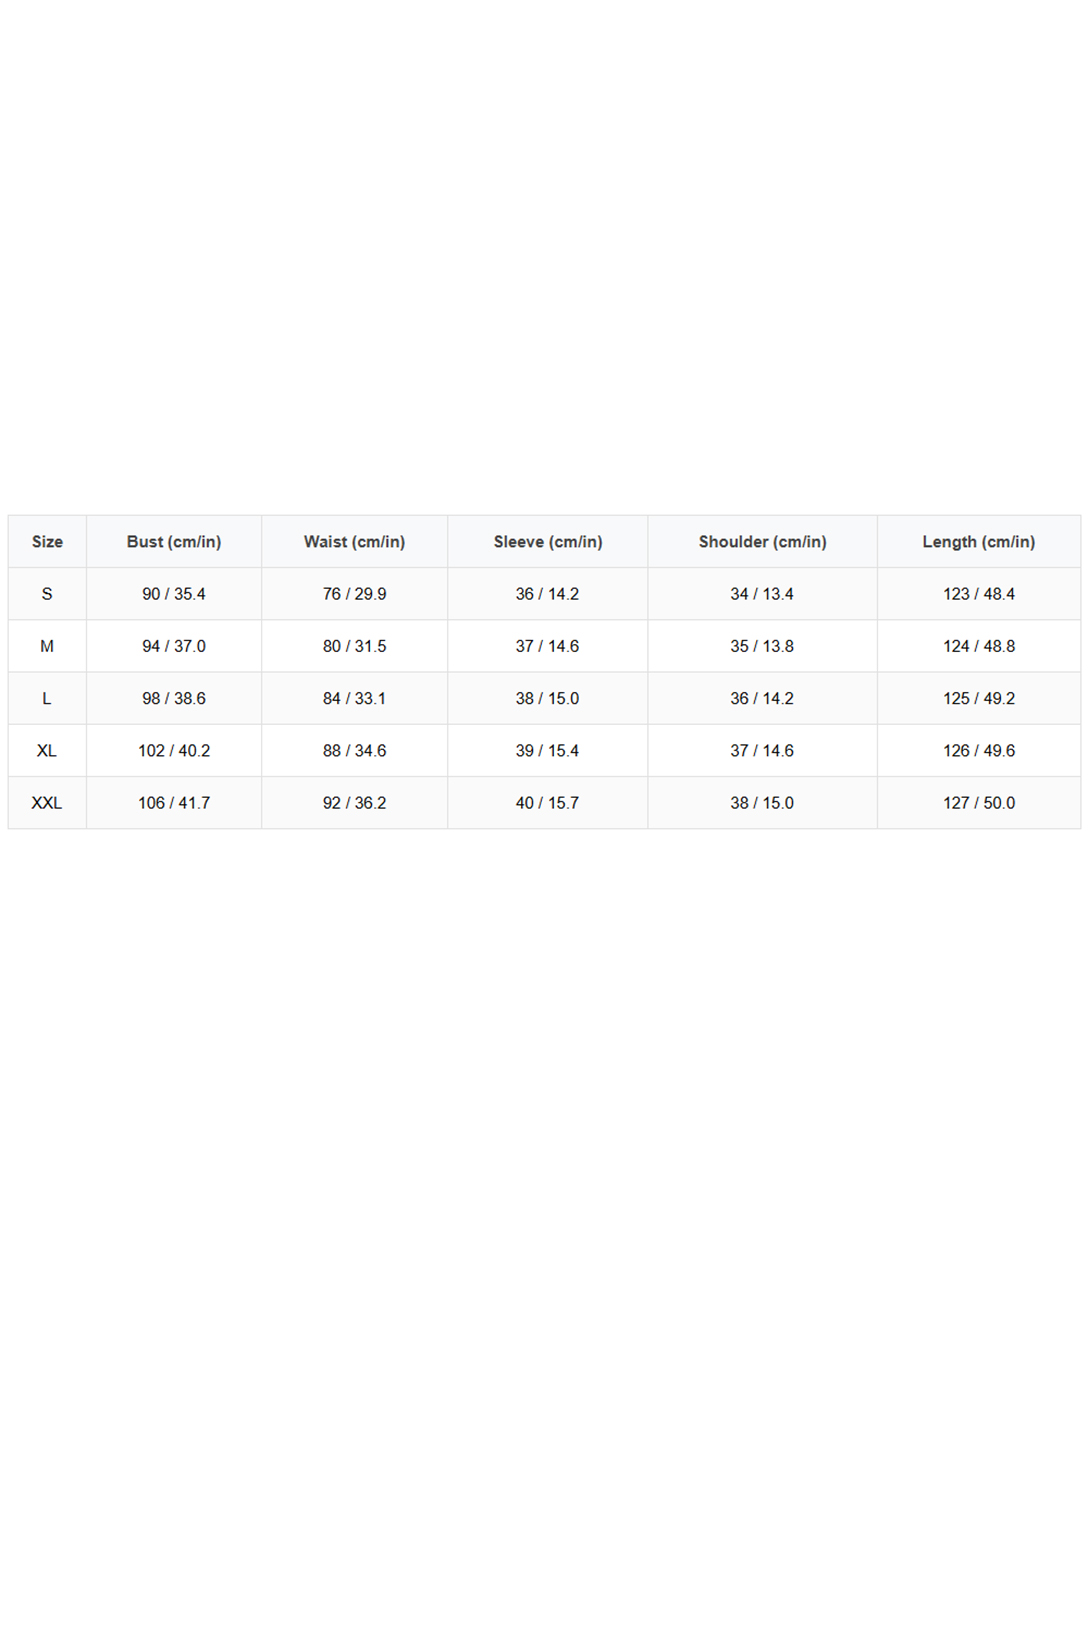This screenshot has height=1632, width=1088.
Task: Select the Sleeve (cm/in) column header
Action: pos(548,542)
